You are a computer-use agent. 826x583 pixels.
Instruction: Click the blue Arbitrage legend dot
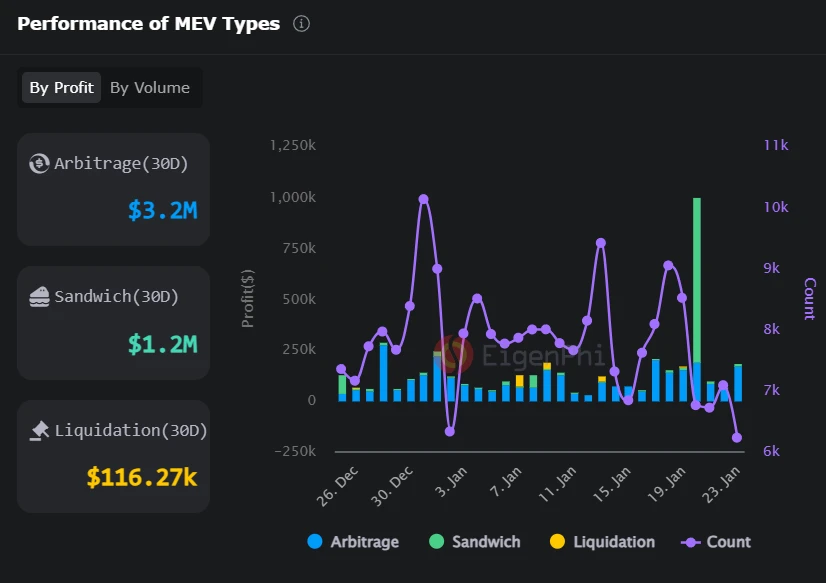coord(315,542)
